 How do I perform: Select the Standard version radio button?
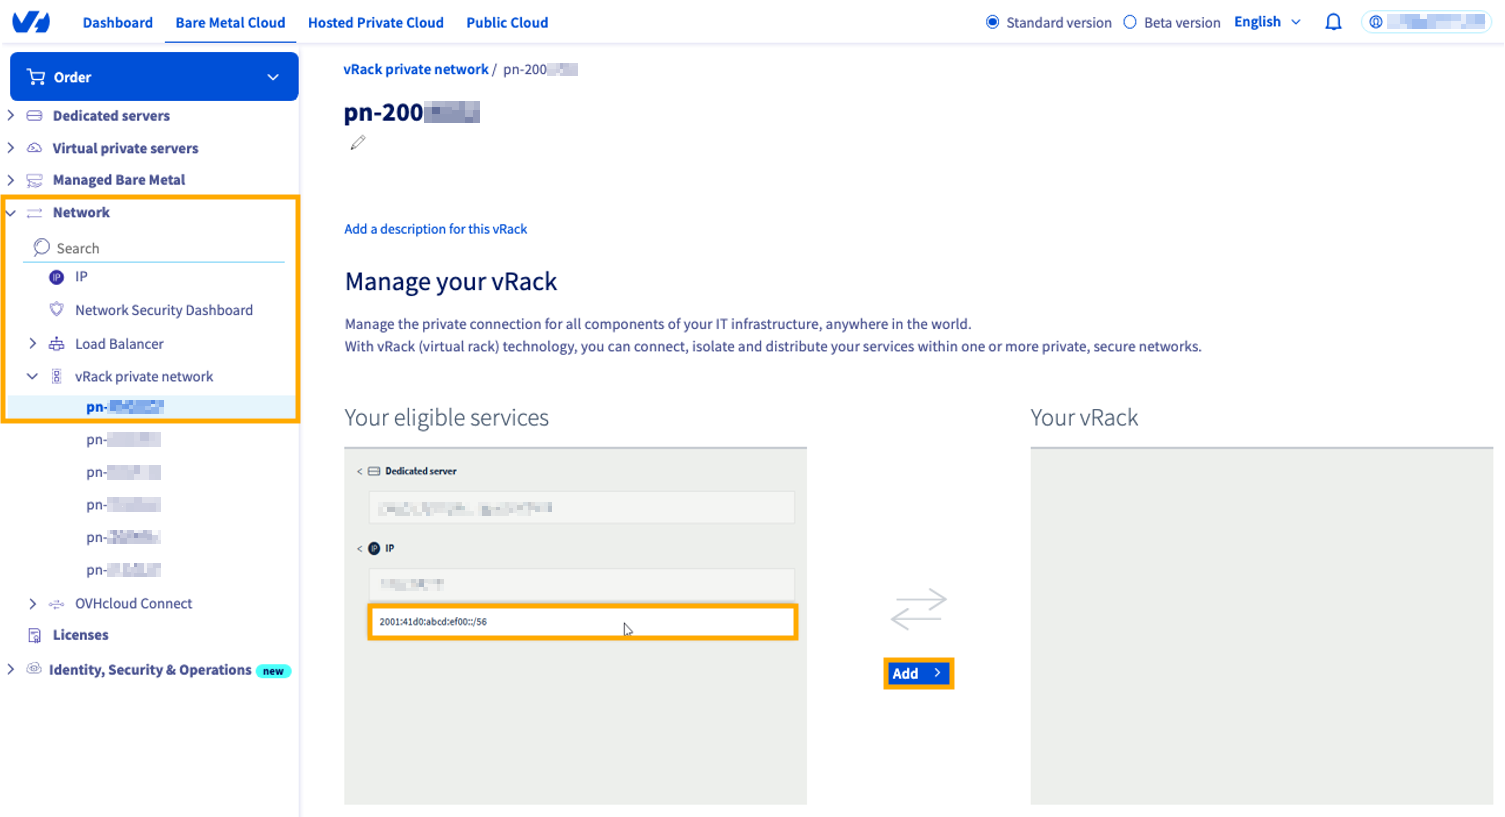(991, 21)
